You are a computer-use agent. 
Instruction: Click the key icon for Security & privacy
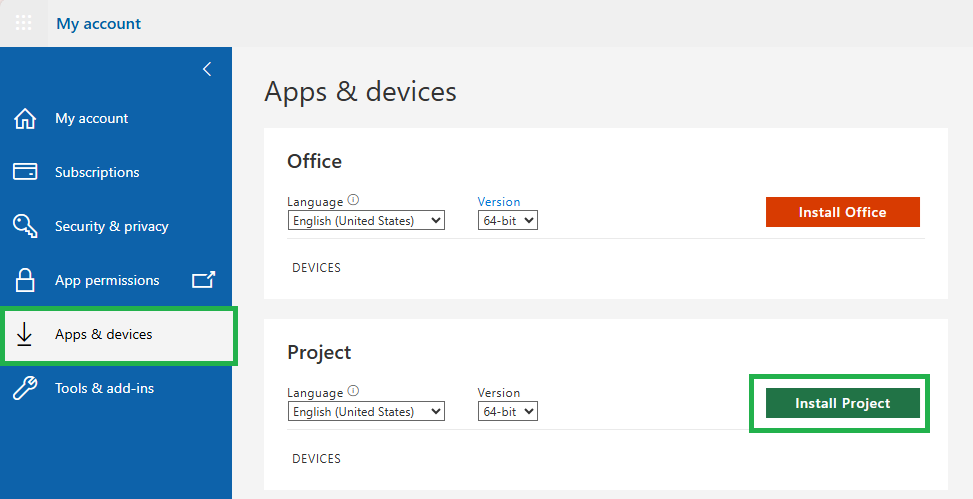[x=25, y=226]
